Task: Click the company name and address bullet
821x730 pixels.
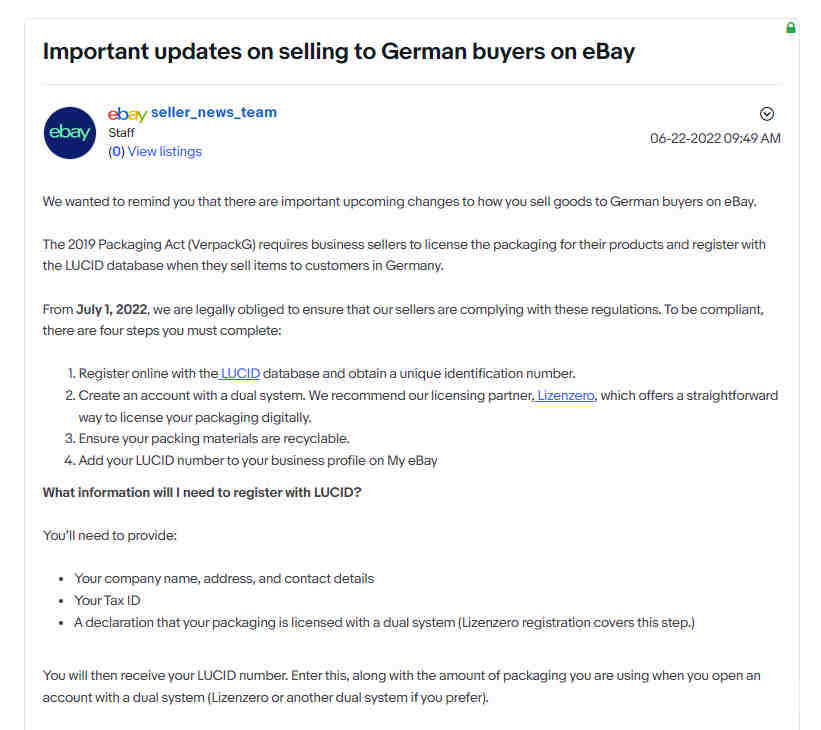Action: click(x=224, y=579)
